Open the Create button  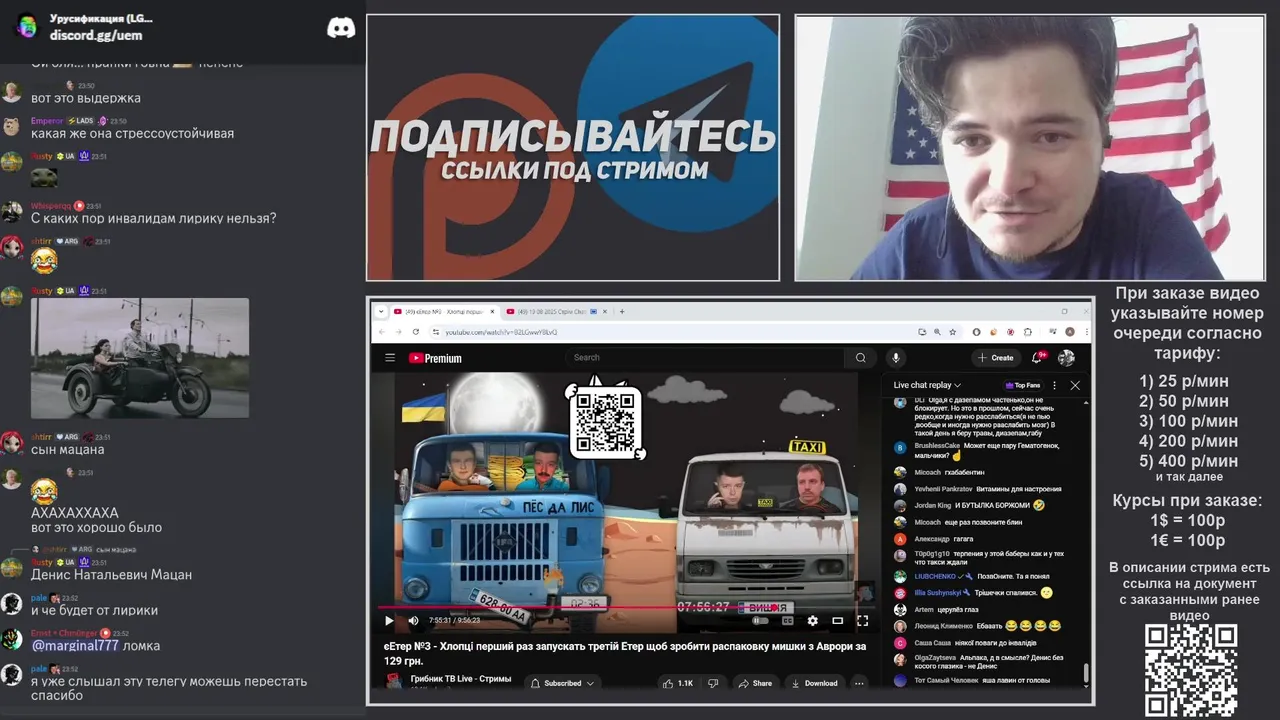point(996,357)
